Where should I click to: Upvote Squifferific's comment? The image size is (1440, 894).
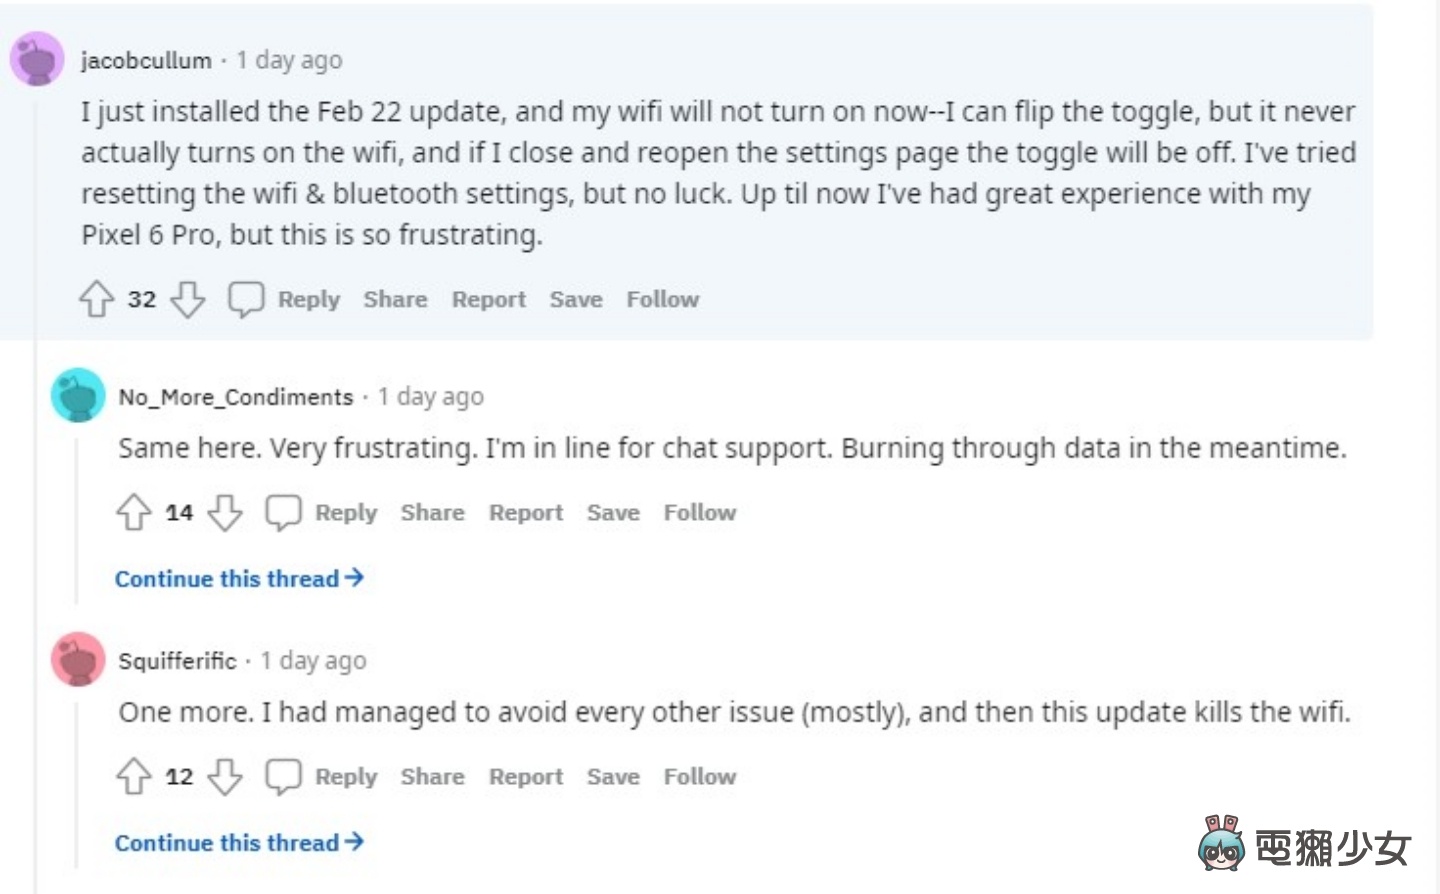click(134, 776)
